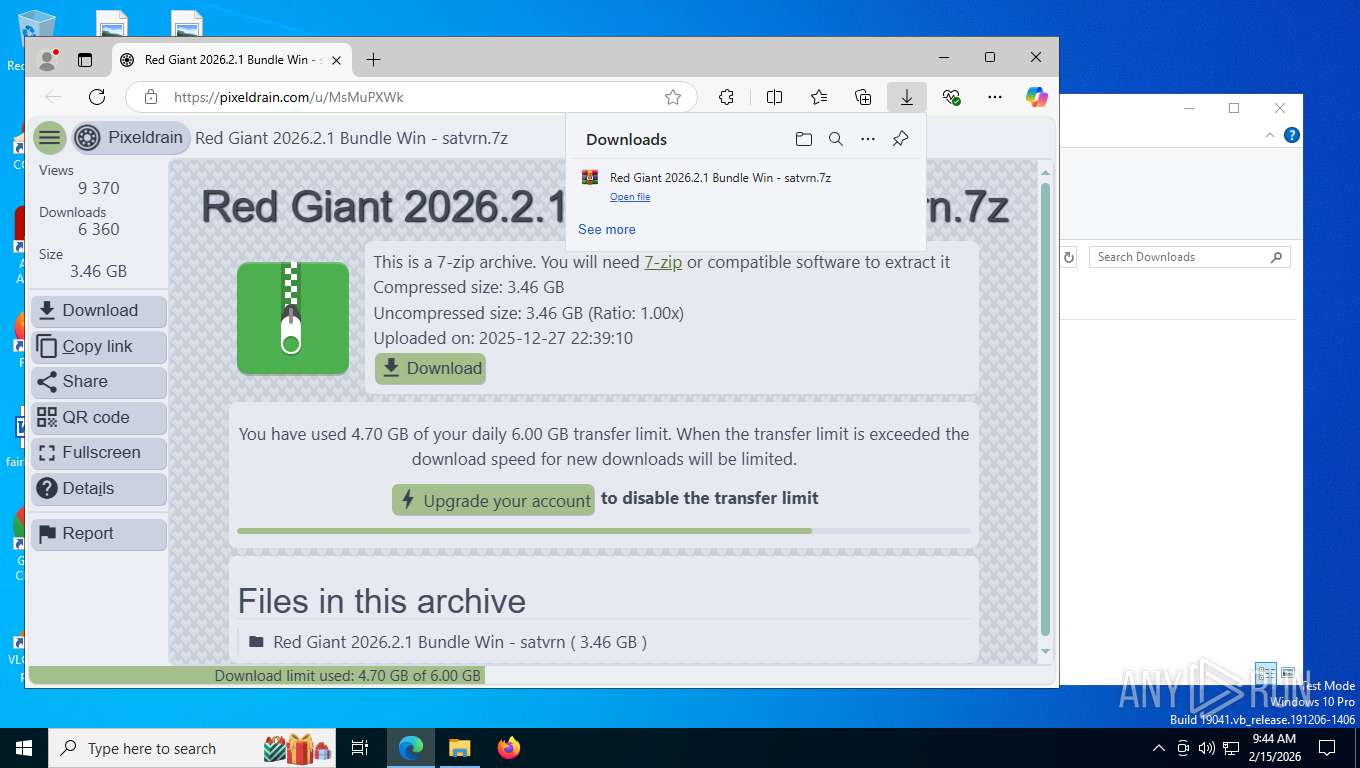
Task: Open Edge profile icon
Action: click(47, 60)
